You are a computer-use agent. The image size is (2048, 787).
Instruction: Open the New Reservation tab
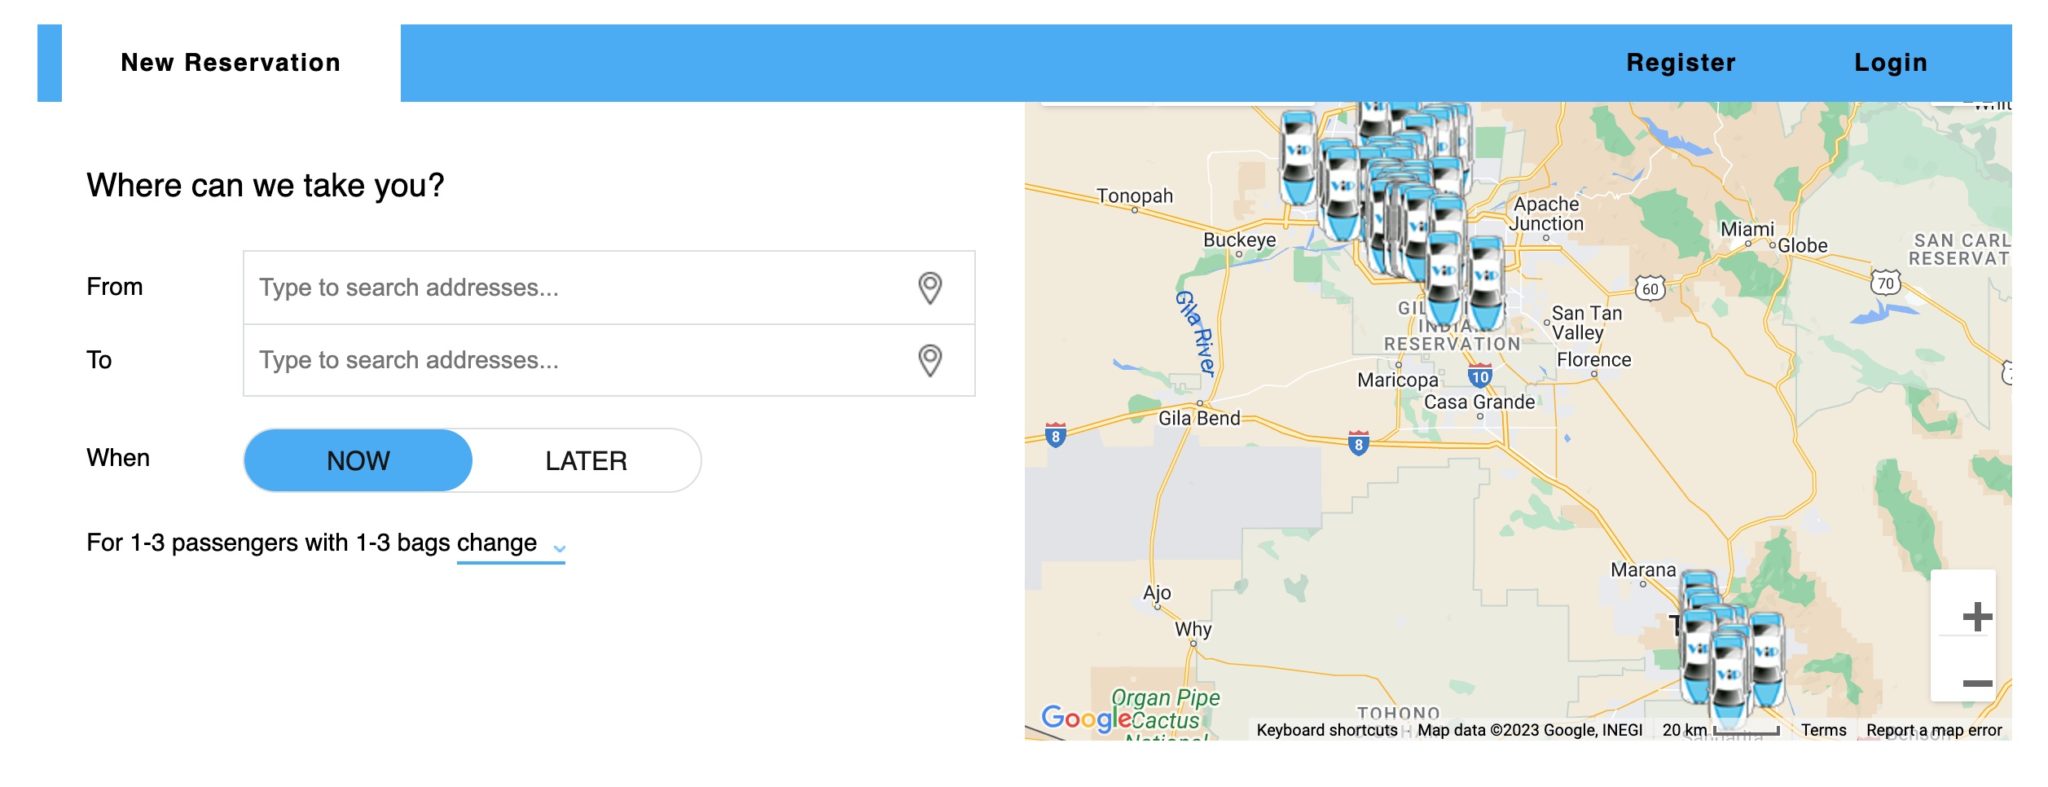230,63
